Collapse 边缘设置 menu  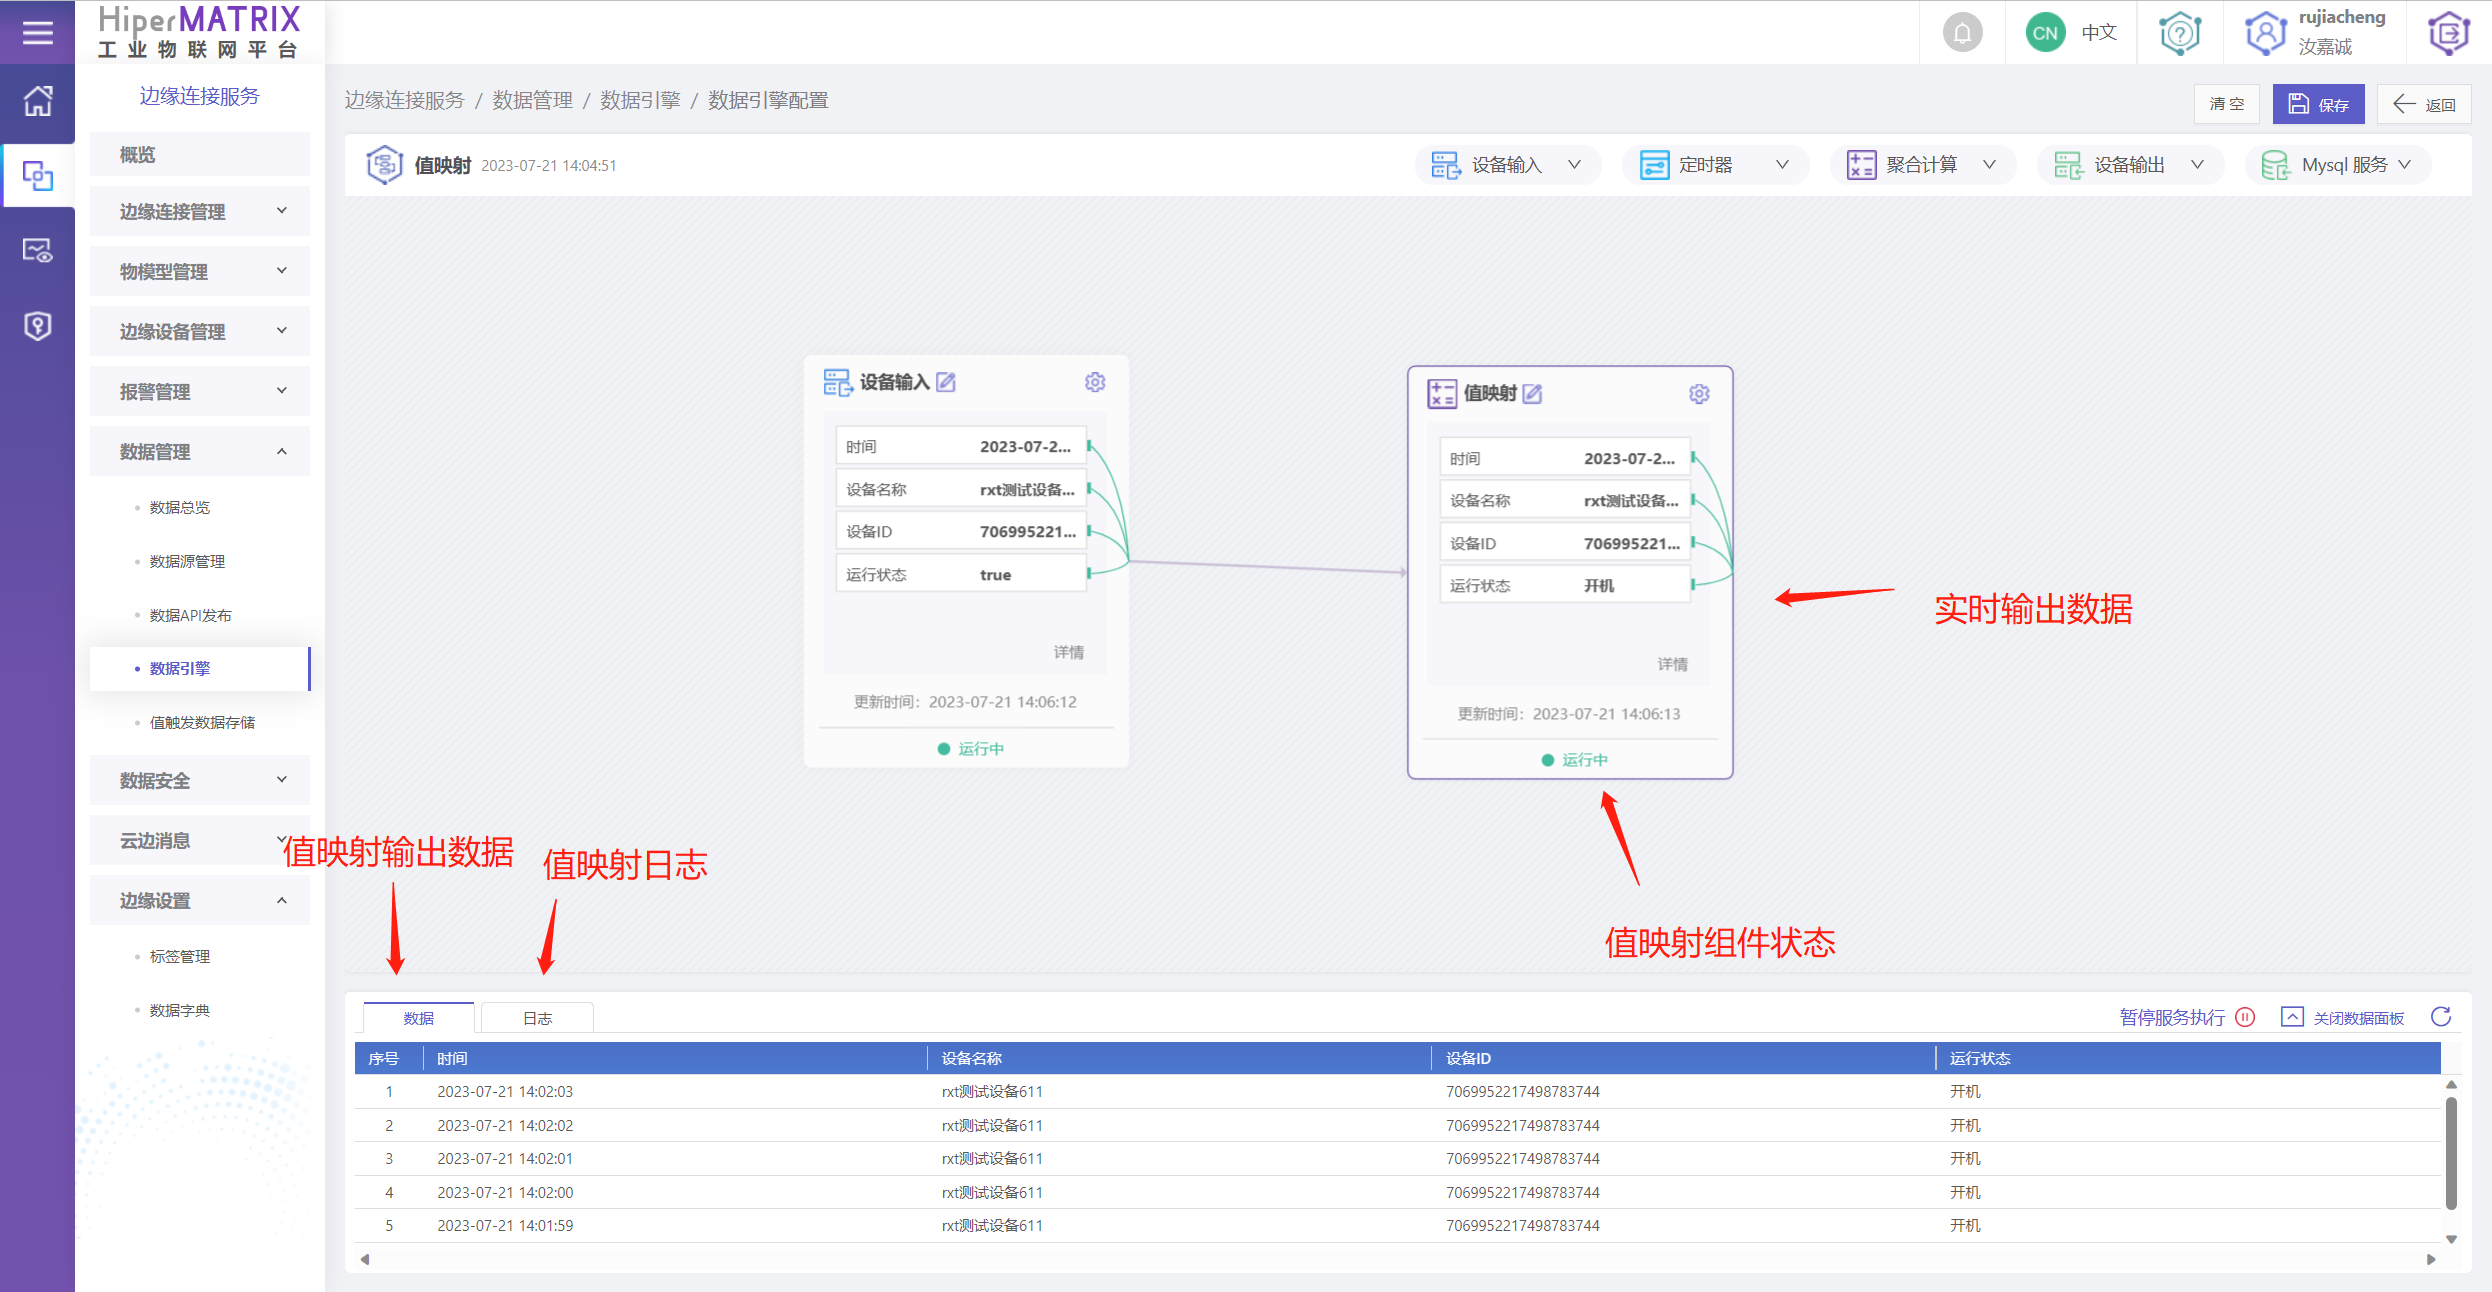[200, 900]
